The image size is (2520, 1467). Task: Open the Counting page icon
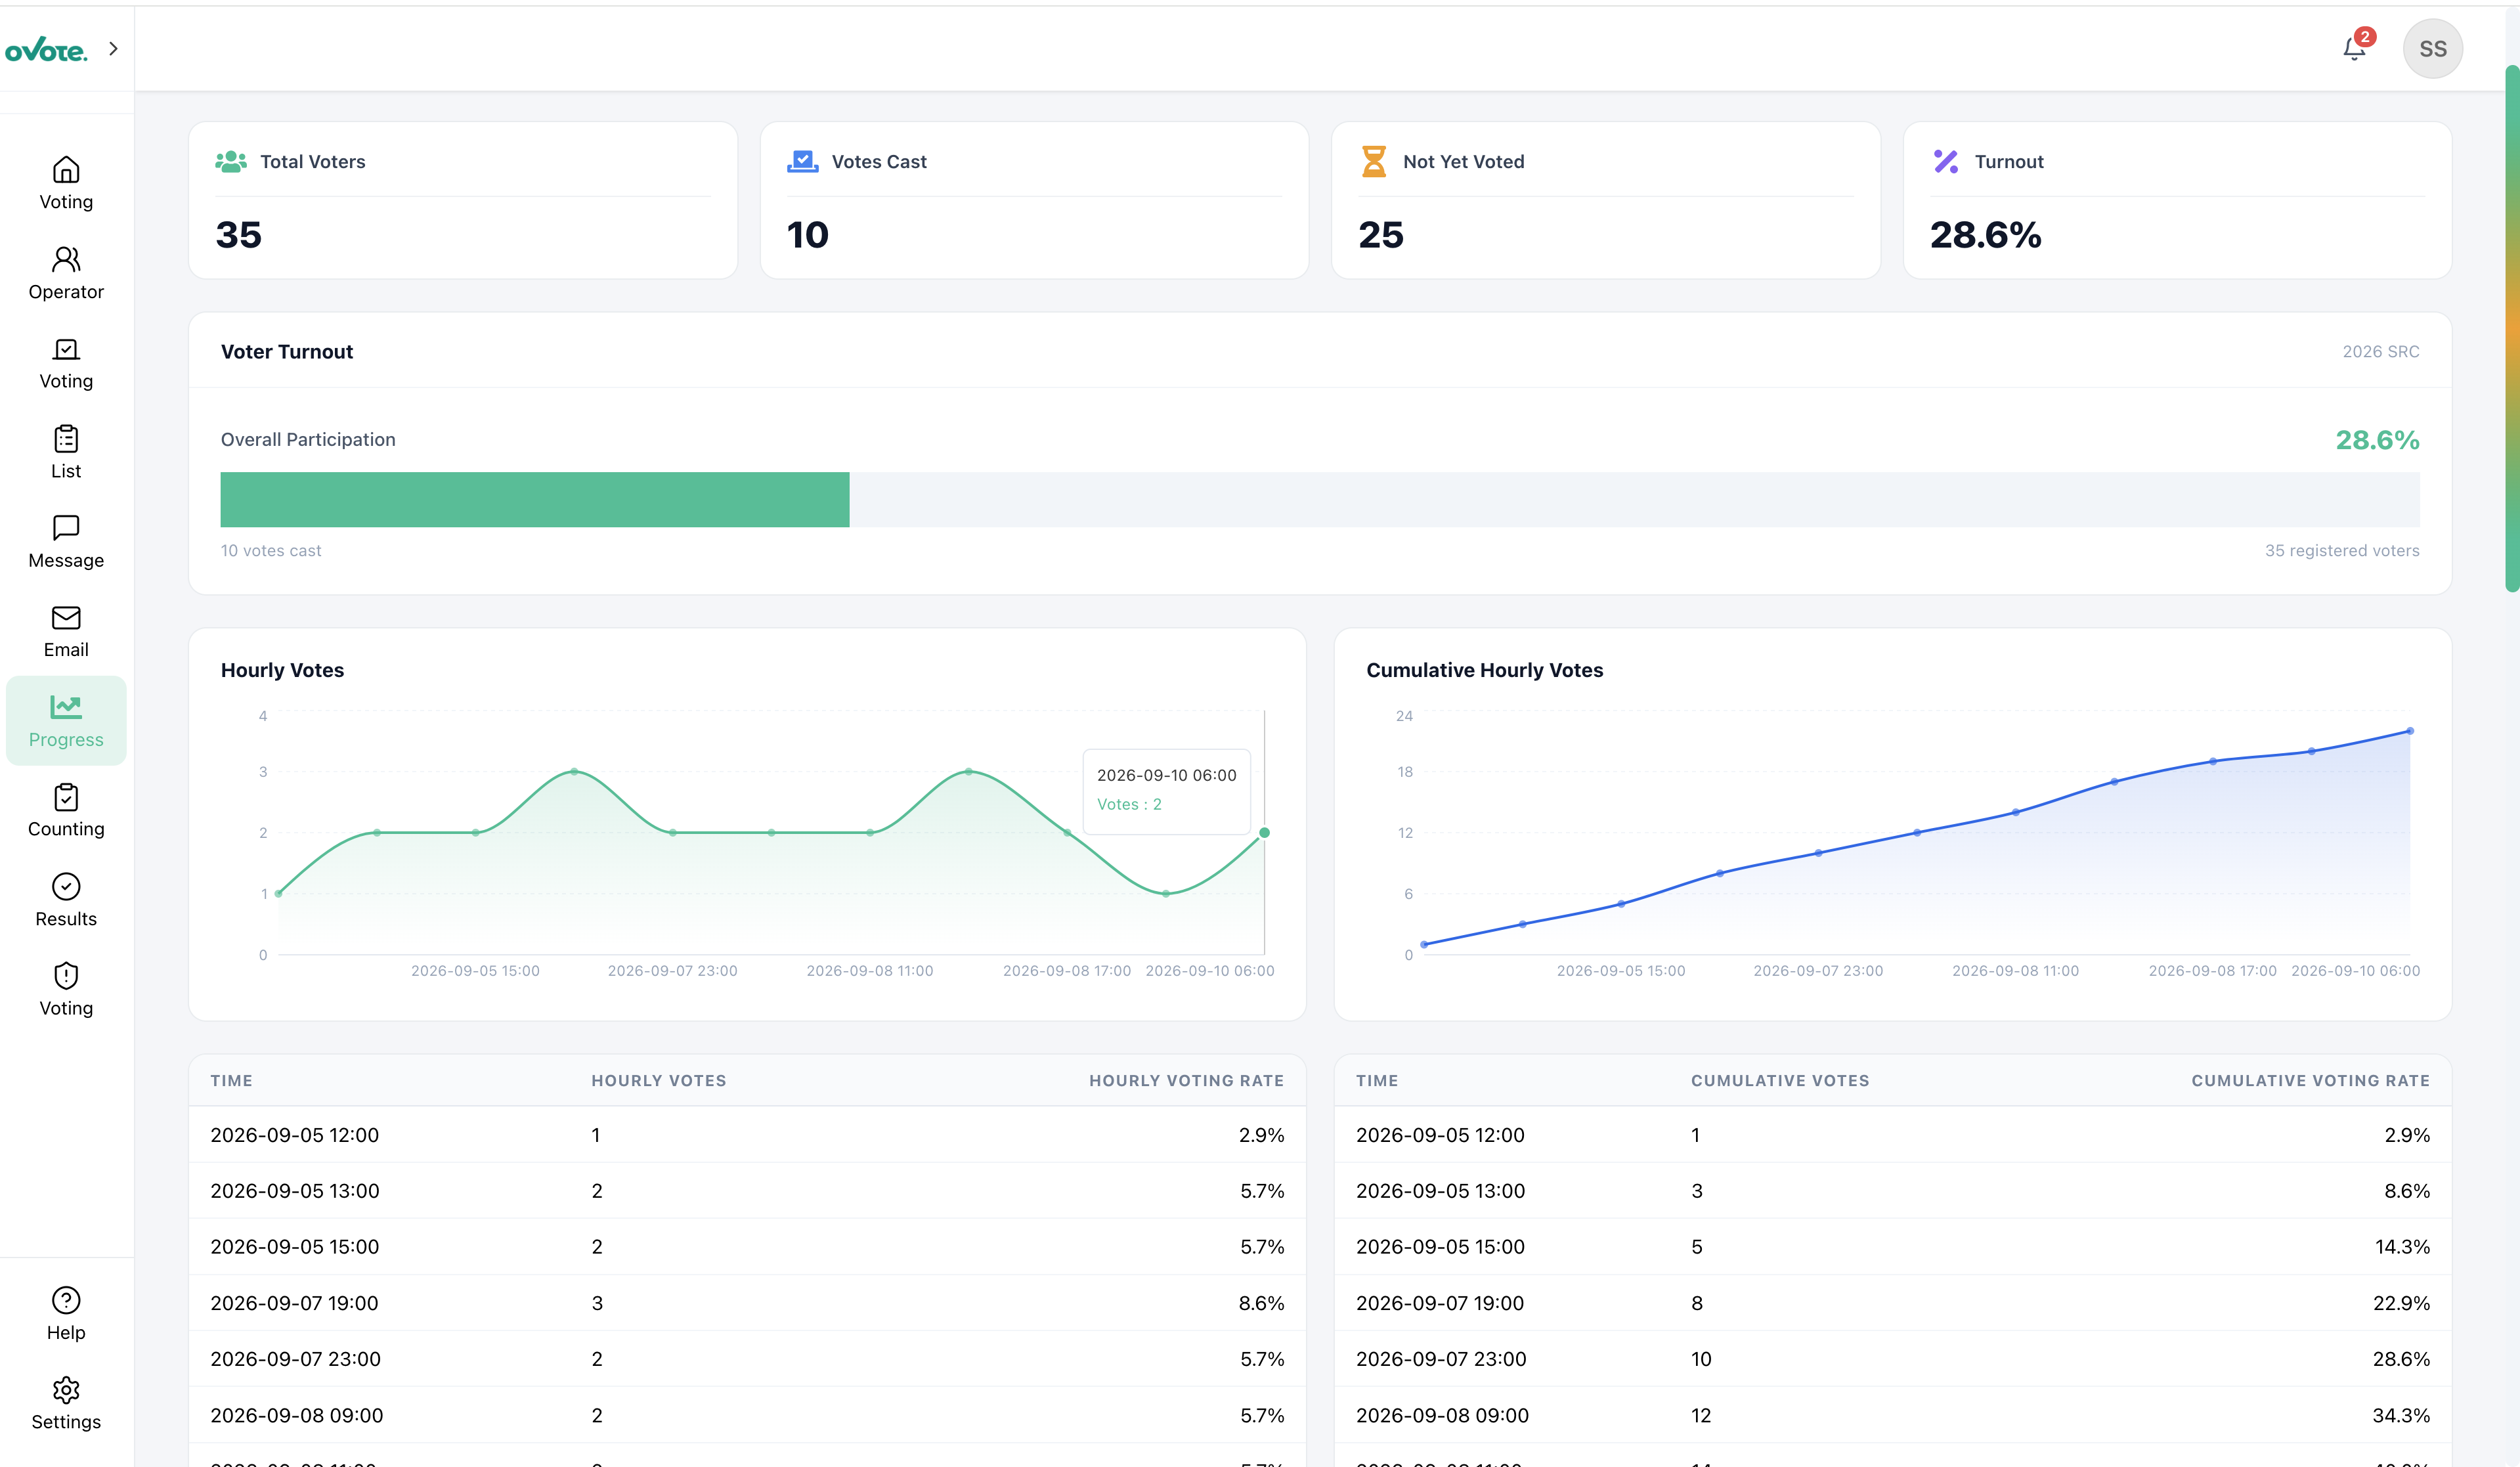pos(66,797)
